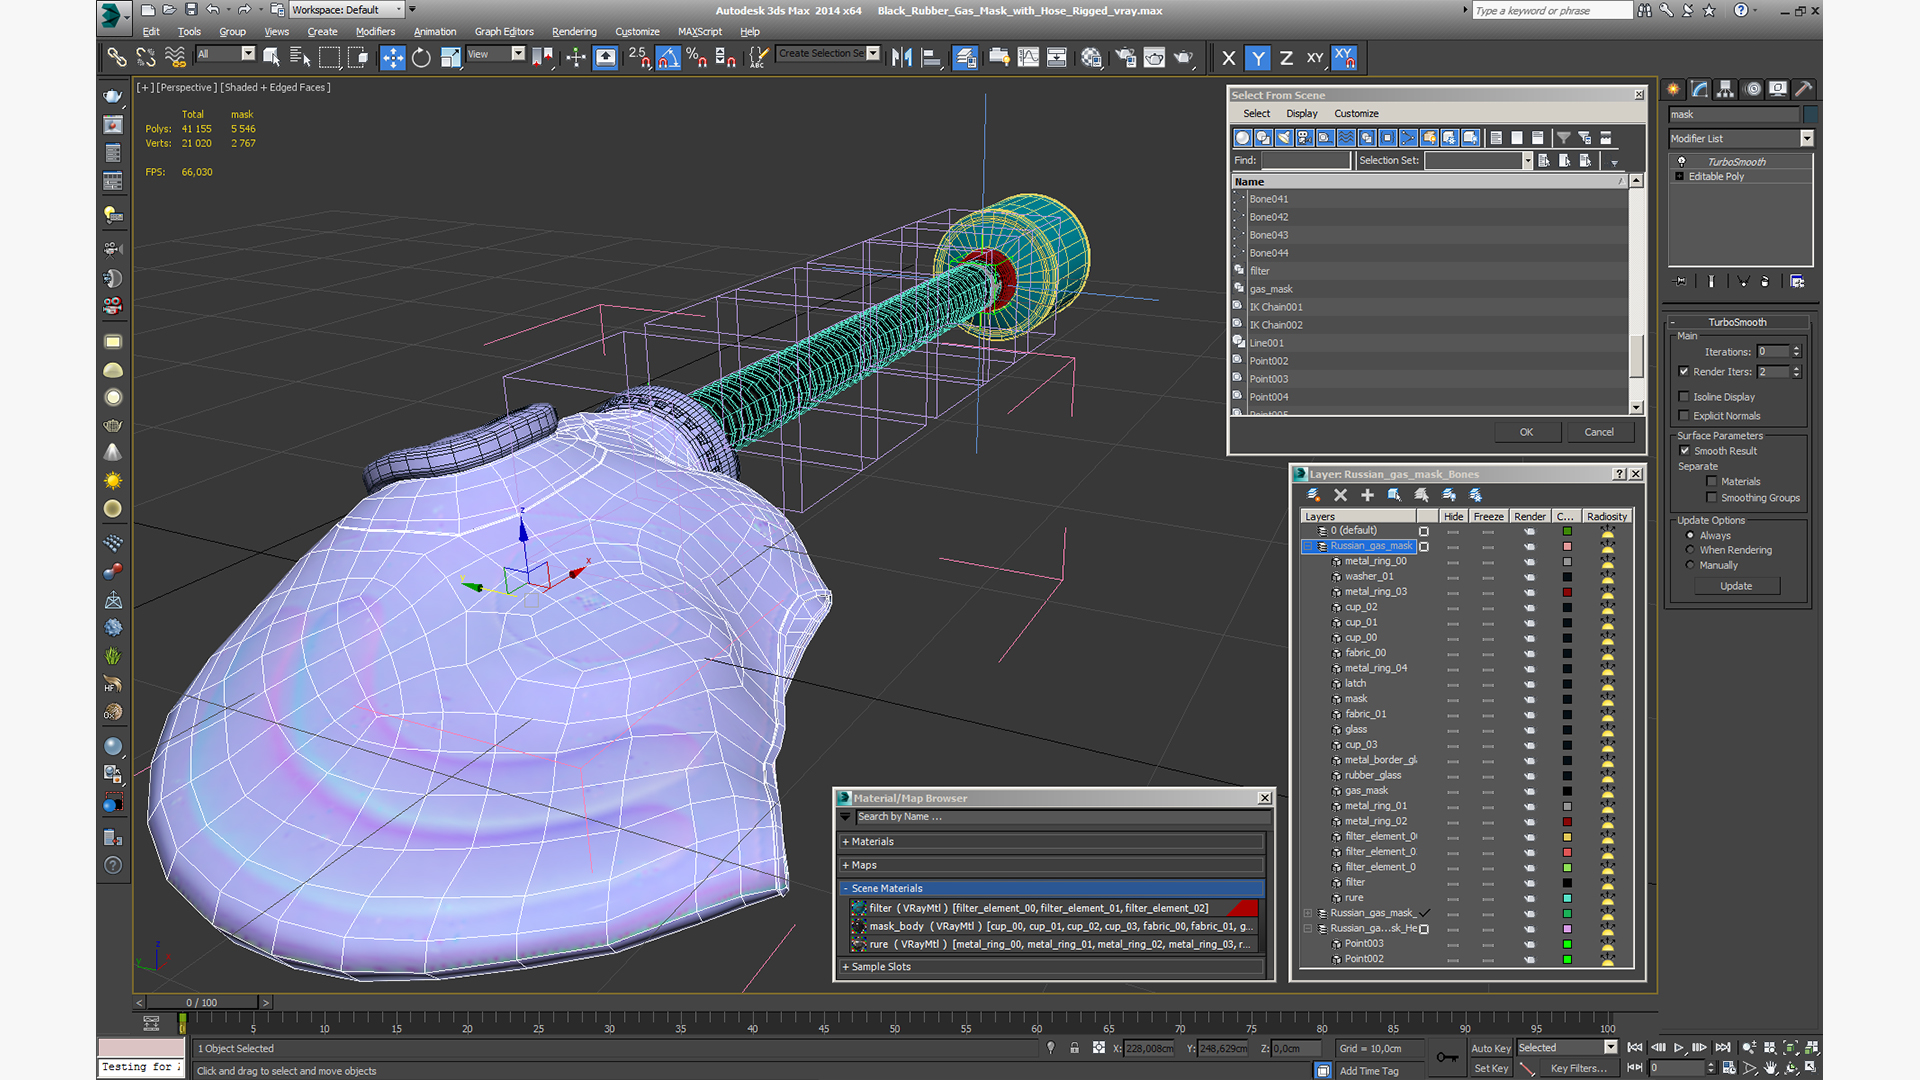Restrict to Y axis constraint

click(1257, 58)
